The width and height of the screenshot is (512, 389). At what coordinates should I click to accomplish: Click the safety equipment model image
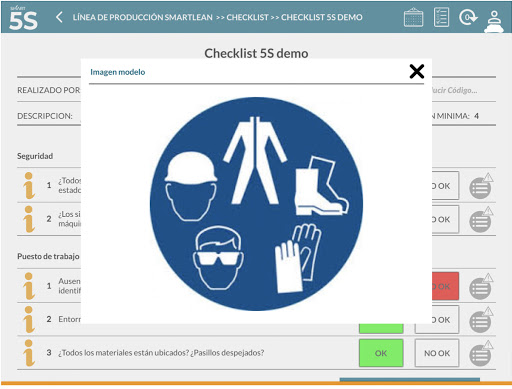[256, 204]
